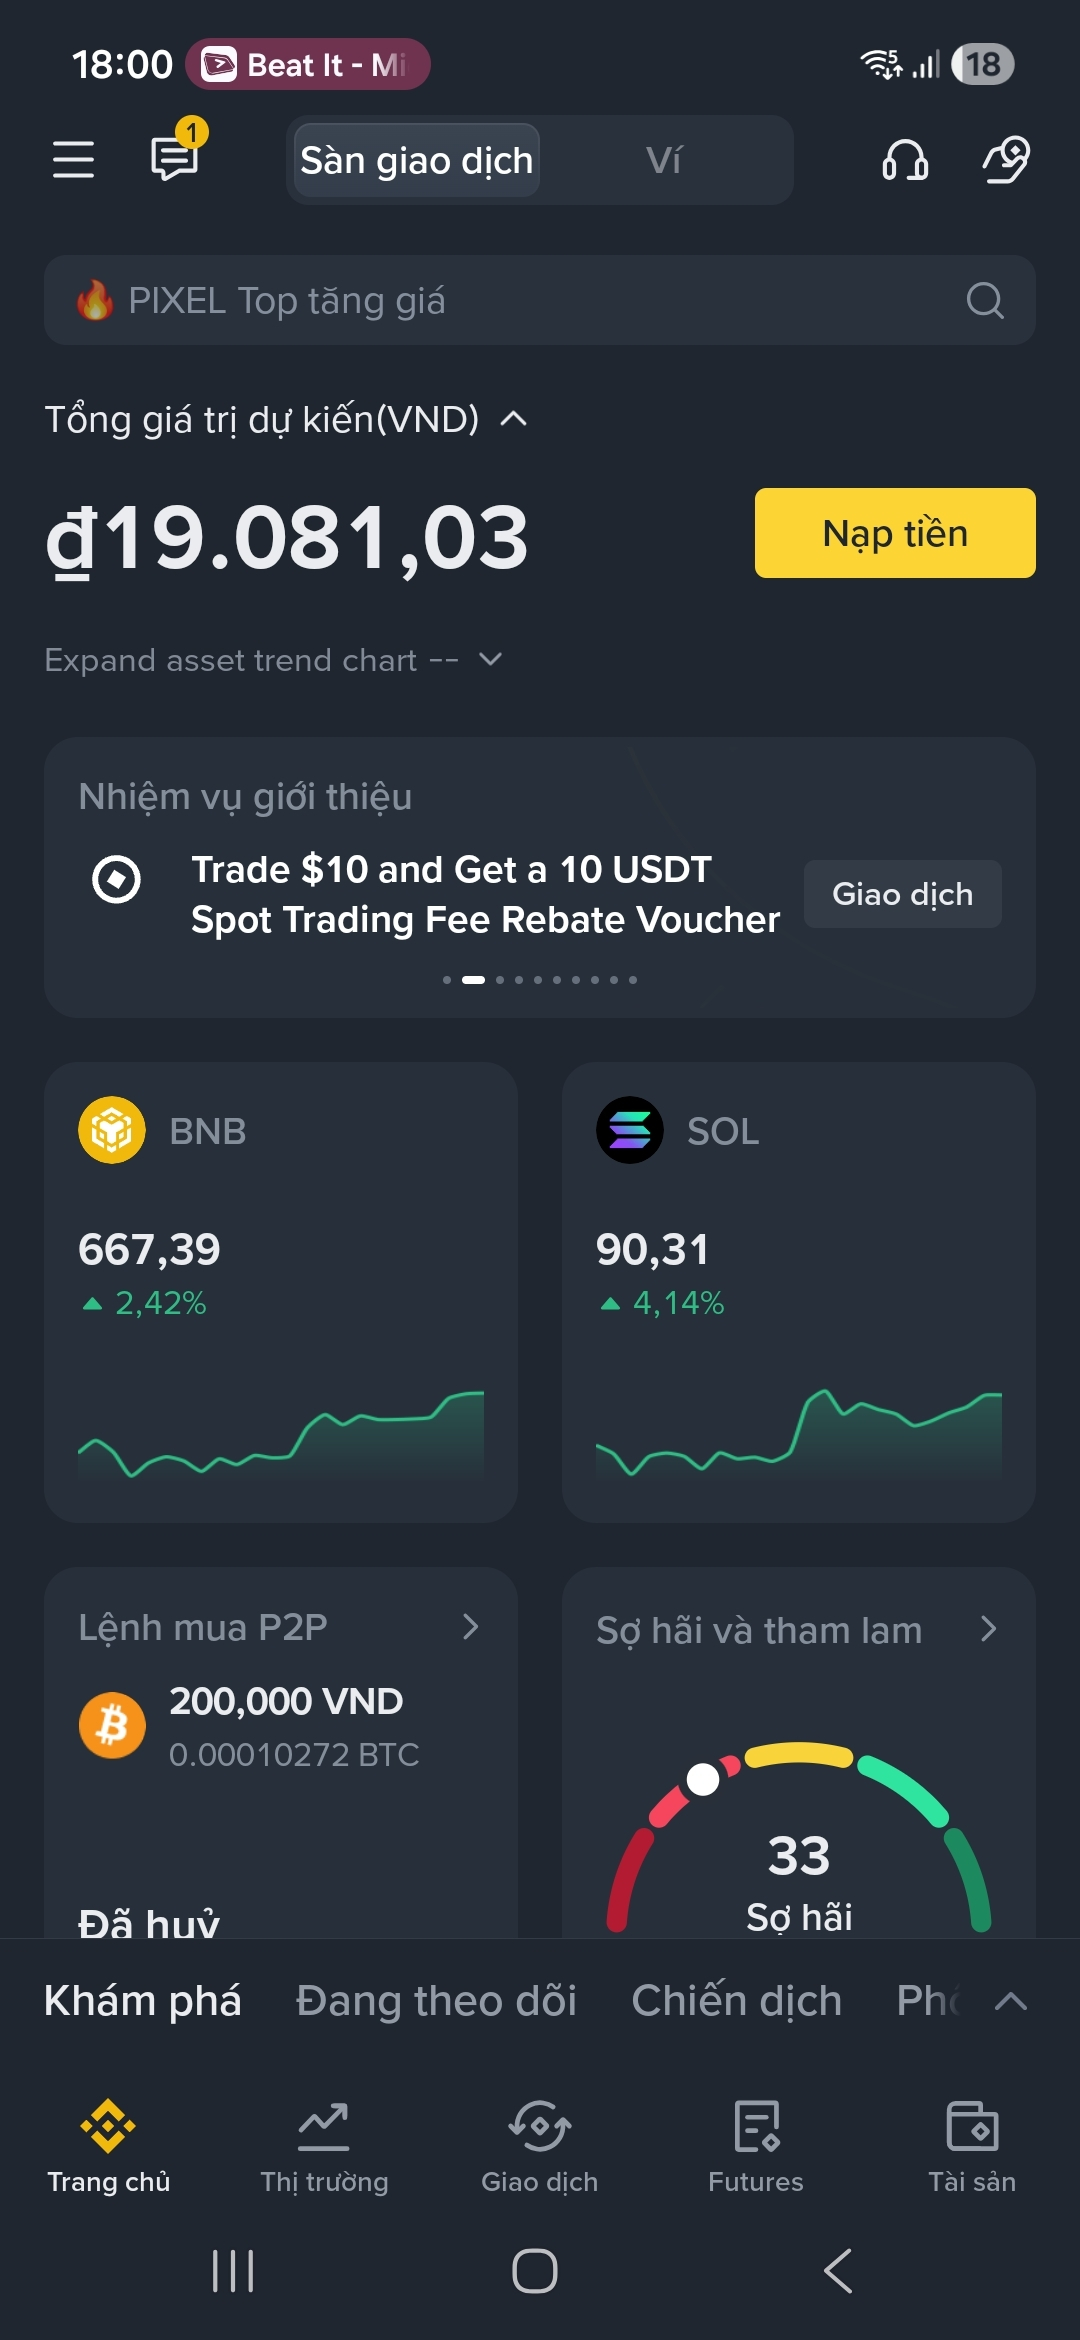Open the Chiến dịch tab
This screenshot has height=2340, width=1080.
(x=737, y=2001)
